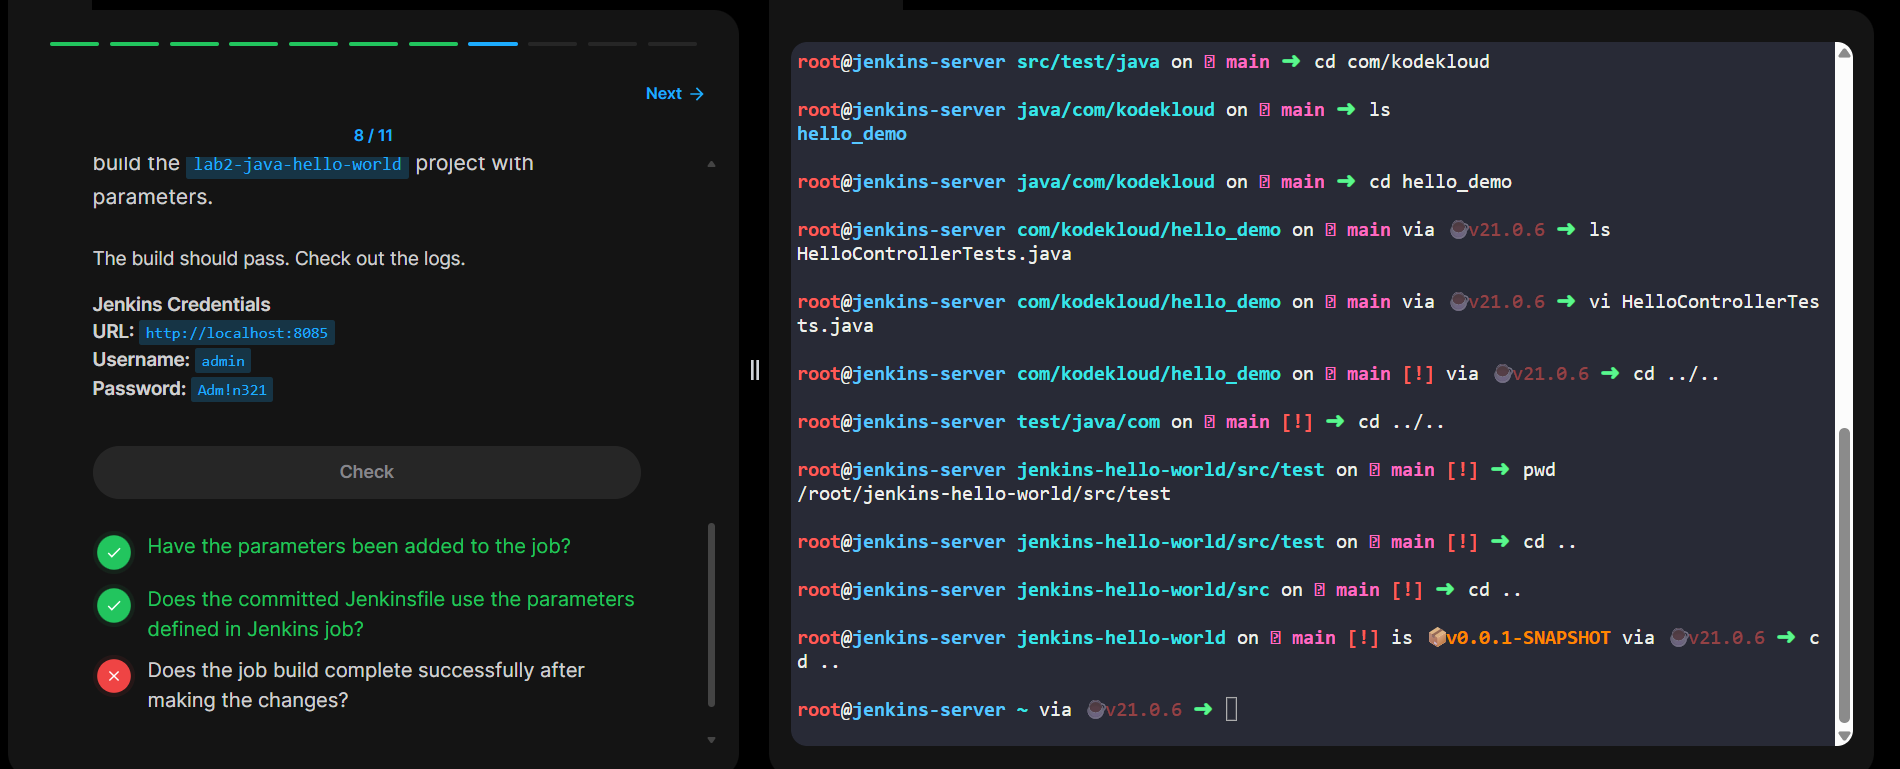Click the green check icon for Jenkinsfile parameters
1900x769 pixels.
tap(114, 605)
